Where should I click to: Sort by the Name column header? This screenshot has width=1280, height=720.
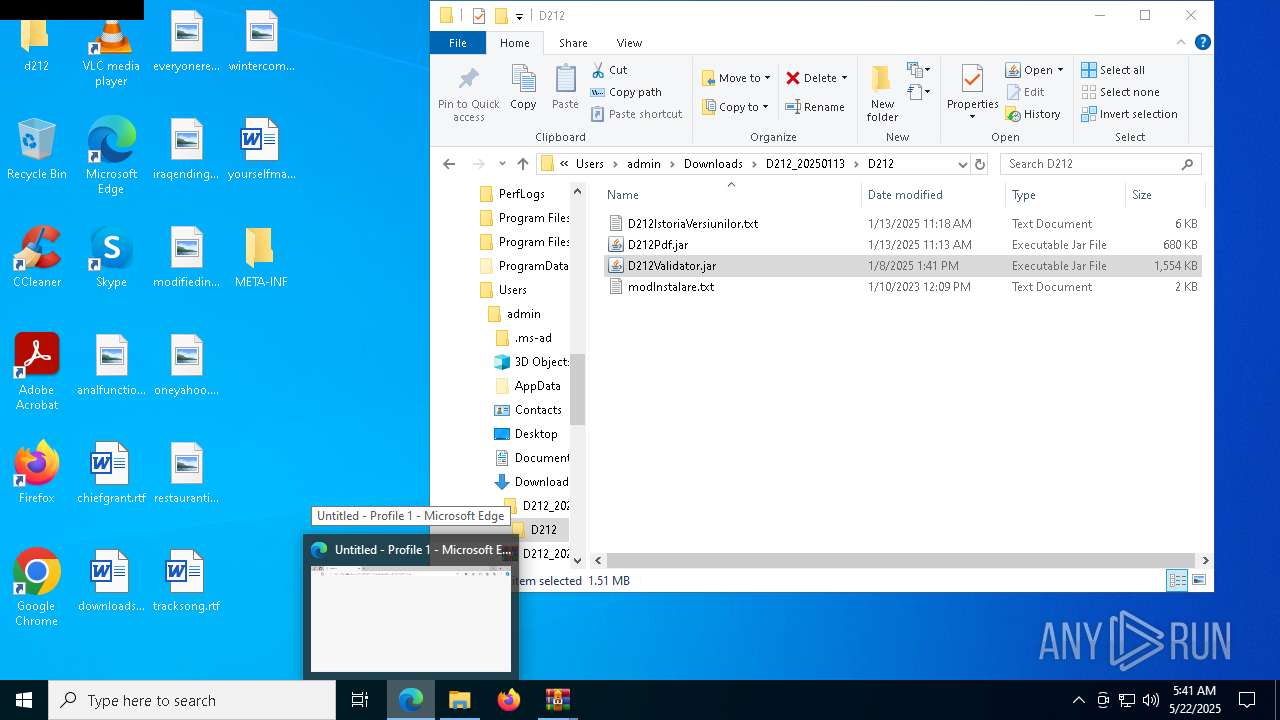pos(622,195)
